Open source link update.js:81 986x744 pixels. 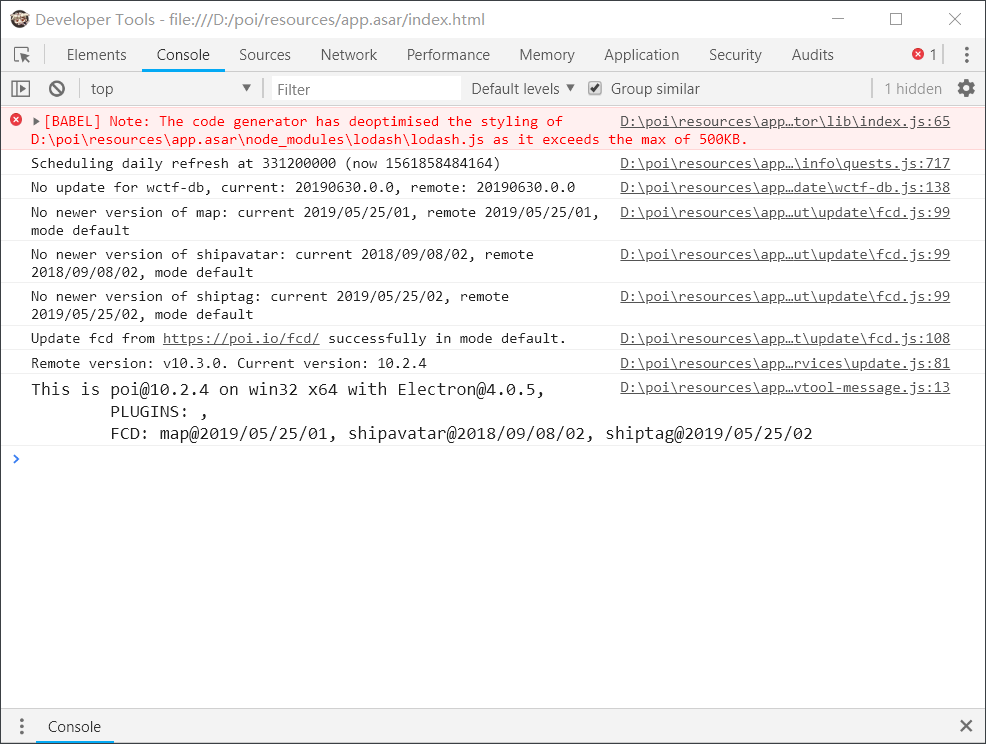coord(785,364)
